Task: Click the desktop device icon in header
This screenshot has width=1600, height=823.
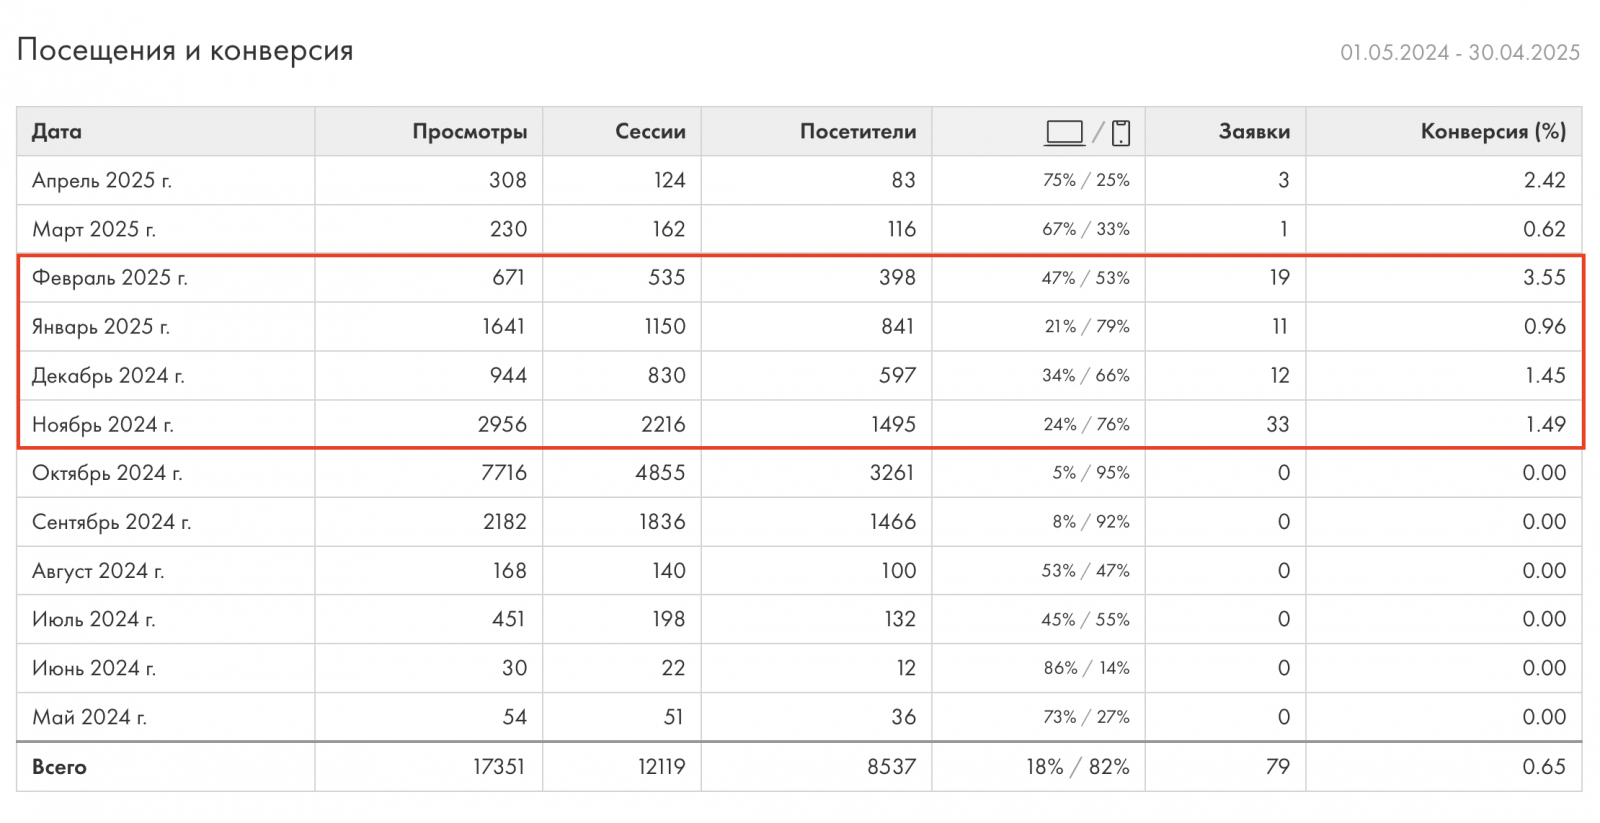Action: [1064, 132]
